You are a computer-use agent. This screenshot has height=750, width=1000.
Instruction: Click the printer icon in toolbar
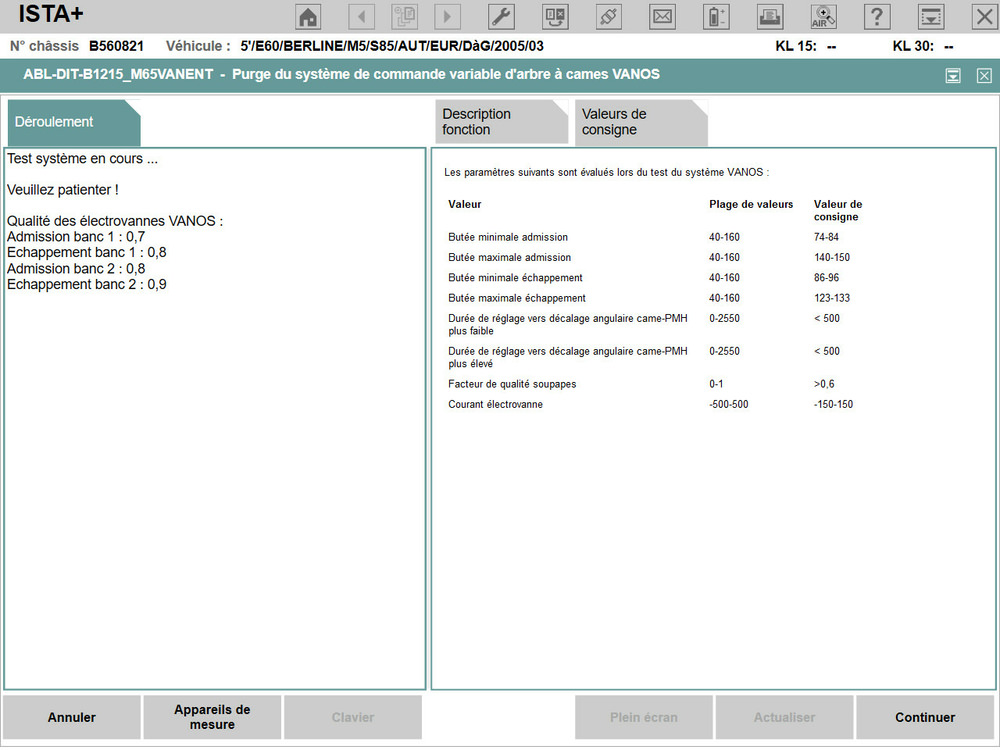pyautogui.click(x=770, y=17)
